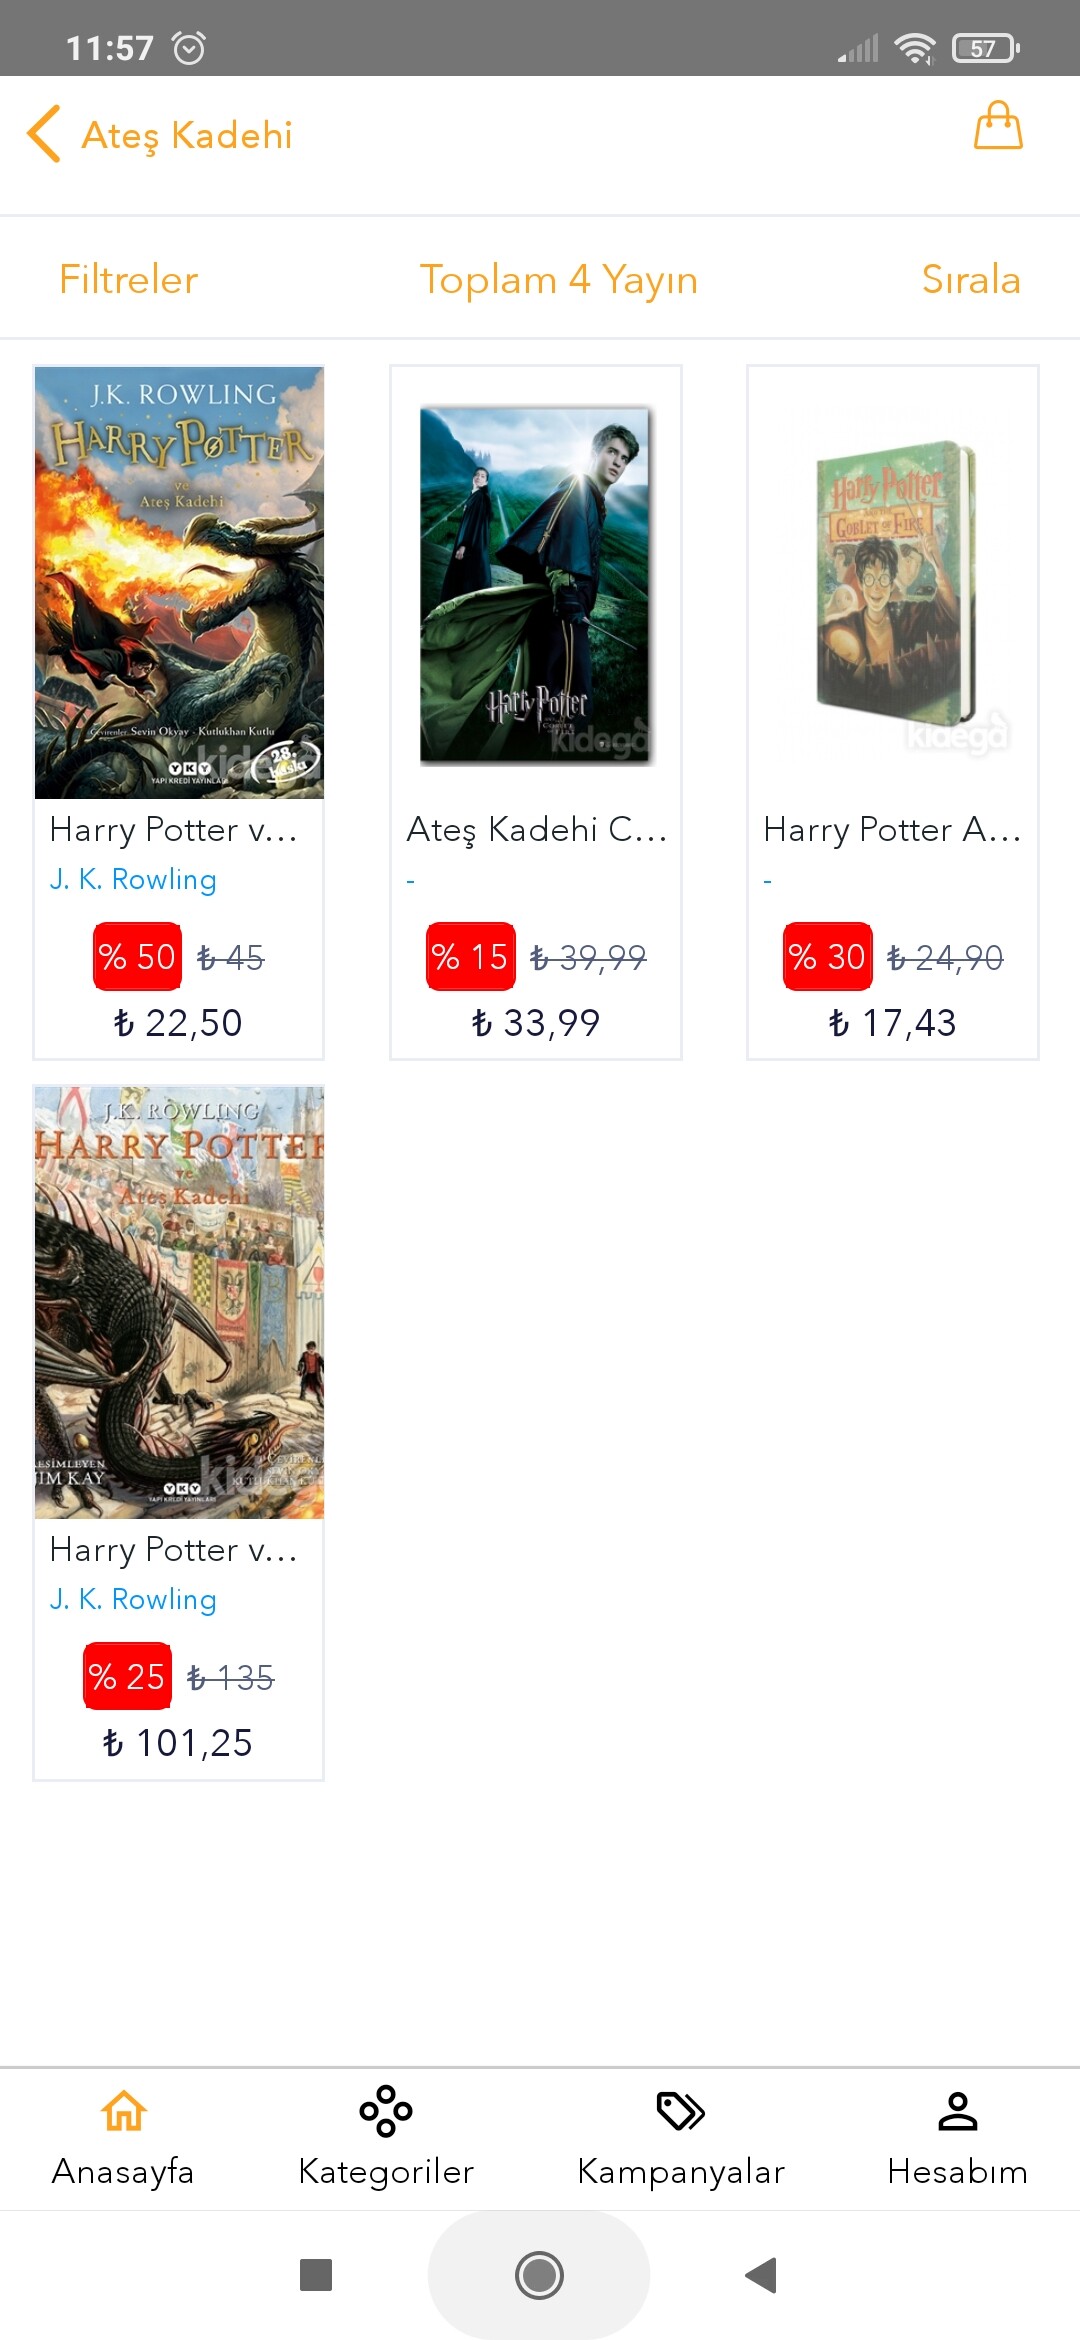The width and height of the screenshot is (1080, 2340).
Task: Select the Harry Potter A... product title
Action: tap(892, 829)
